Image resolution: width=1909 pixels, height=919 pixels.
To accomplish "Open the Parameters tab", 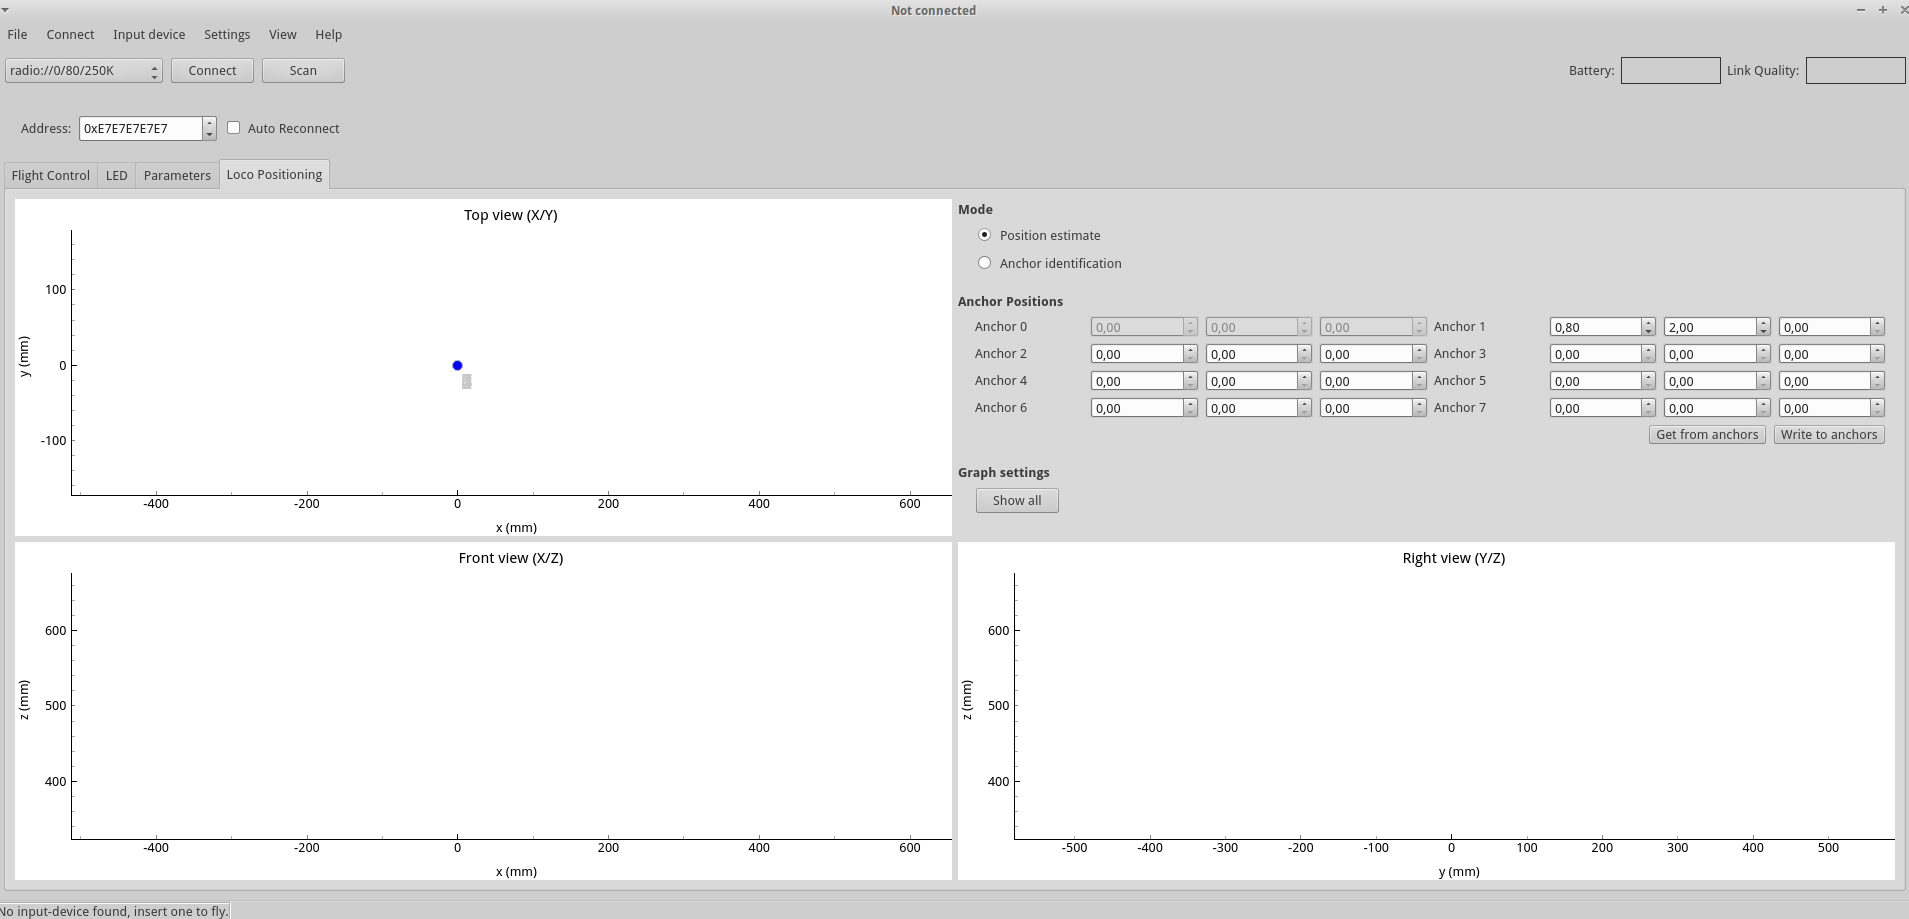I will (x=177, y=175).
